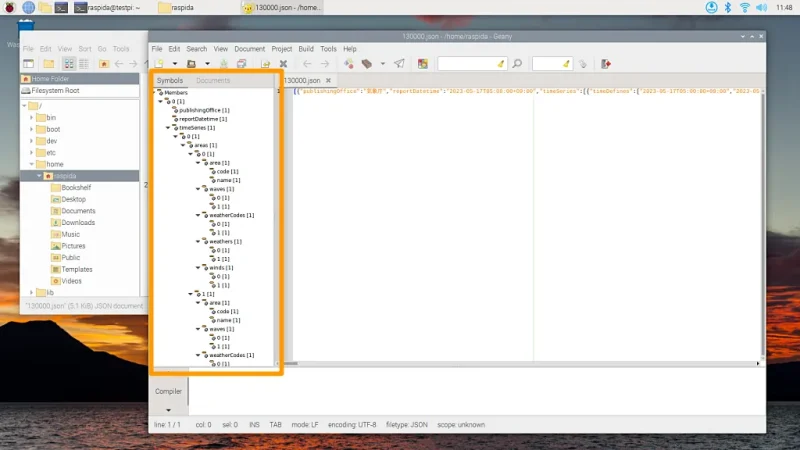Screen dimensions: 800x450
Task: Open the Tools menu in Geany
Action: pyautogui.click(x=328, y=49)
